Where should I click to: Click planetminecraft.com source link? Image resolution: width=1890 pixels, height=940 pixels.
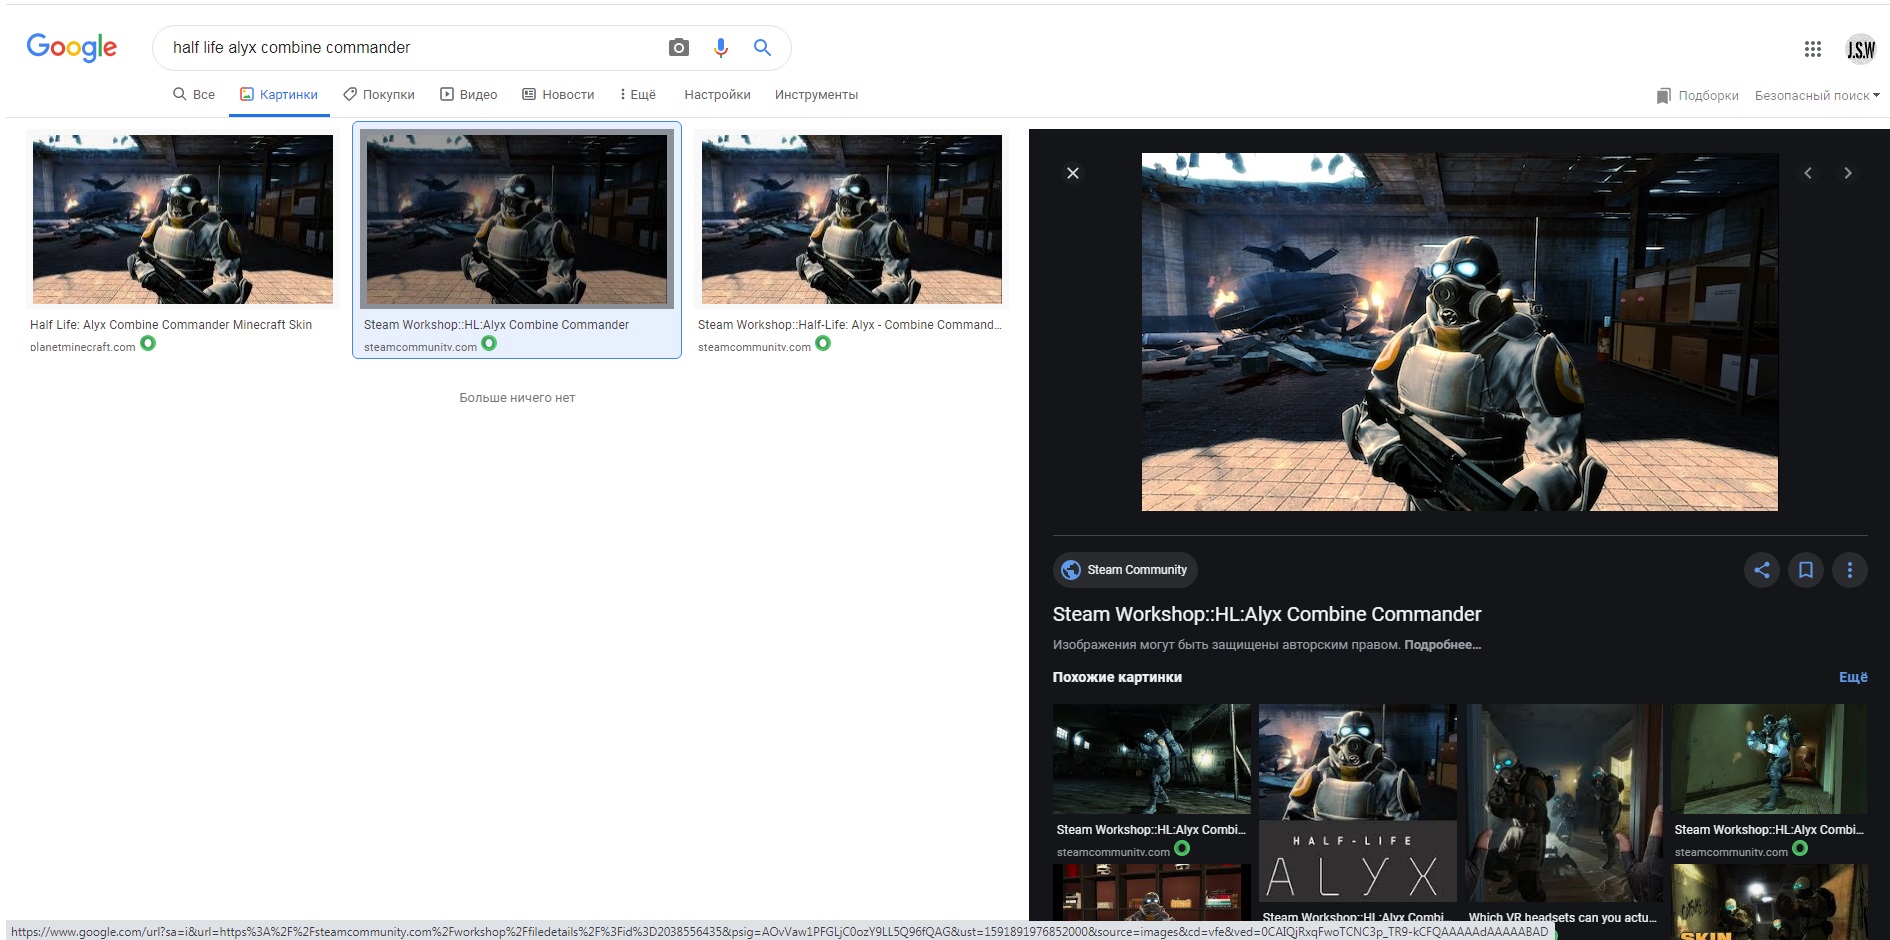coord(83,347)
